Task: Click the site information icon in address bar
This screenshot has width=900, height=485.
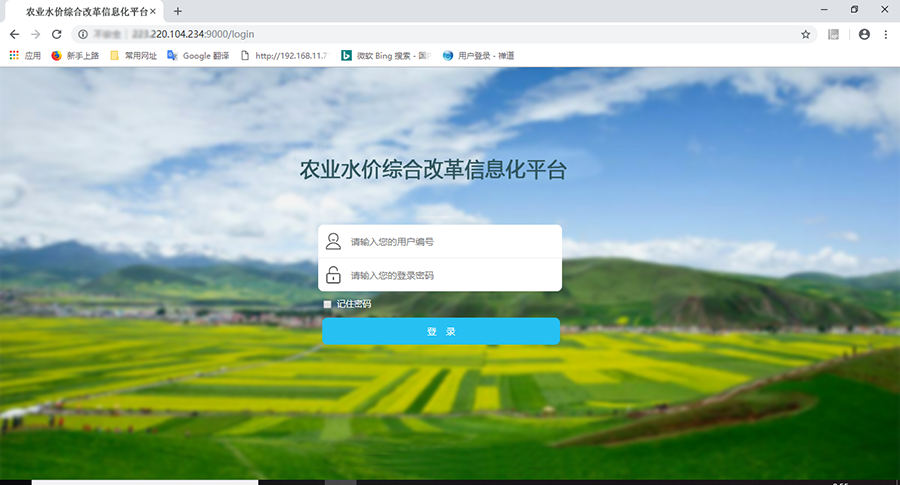Action: [83, 34]
